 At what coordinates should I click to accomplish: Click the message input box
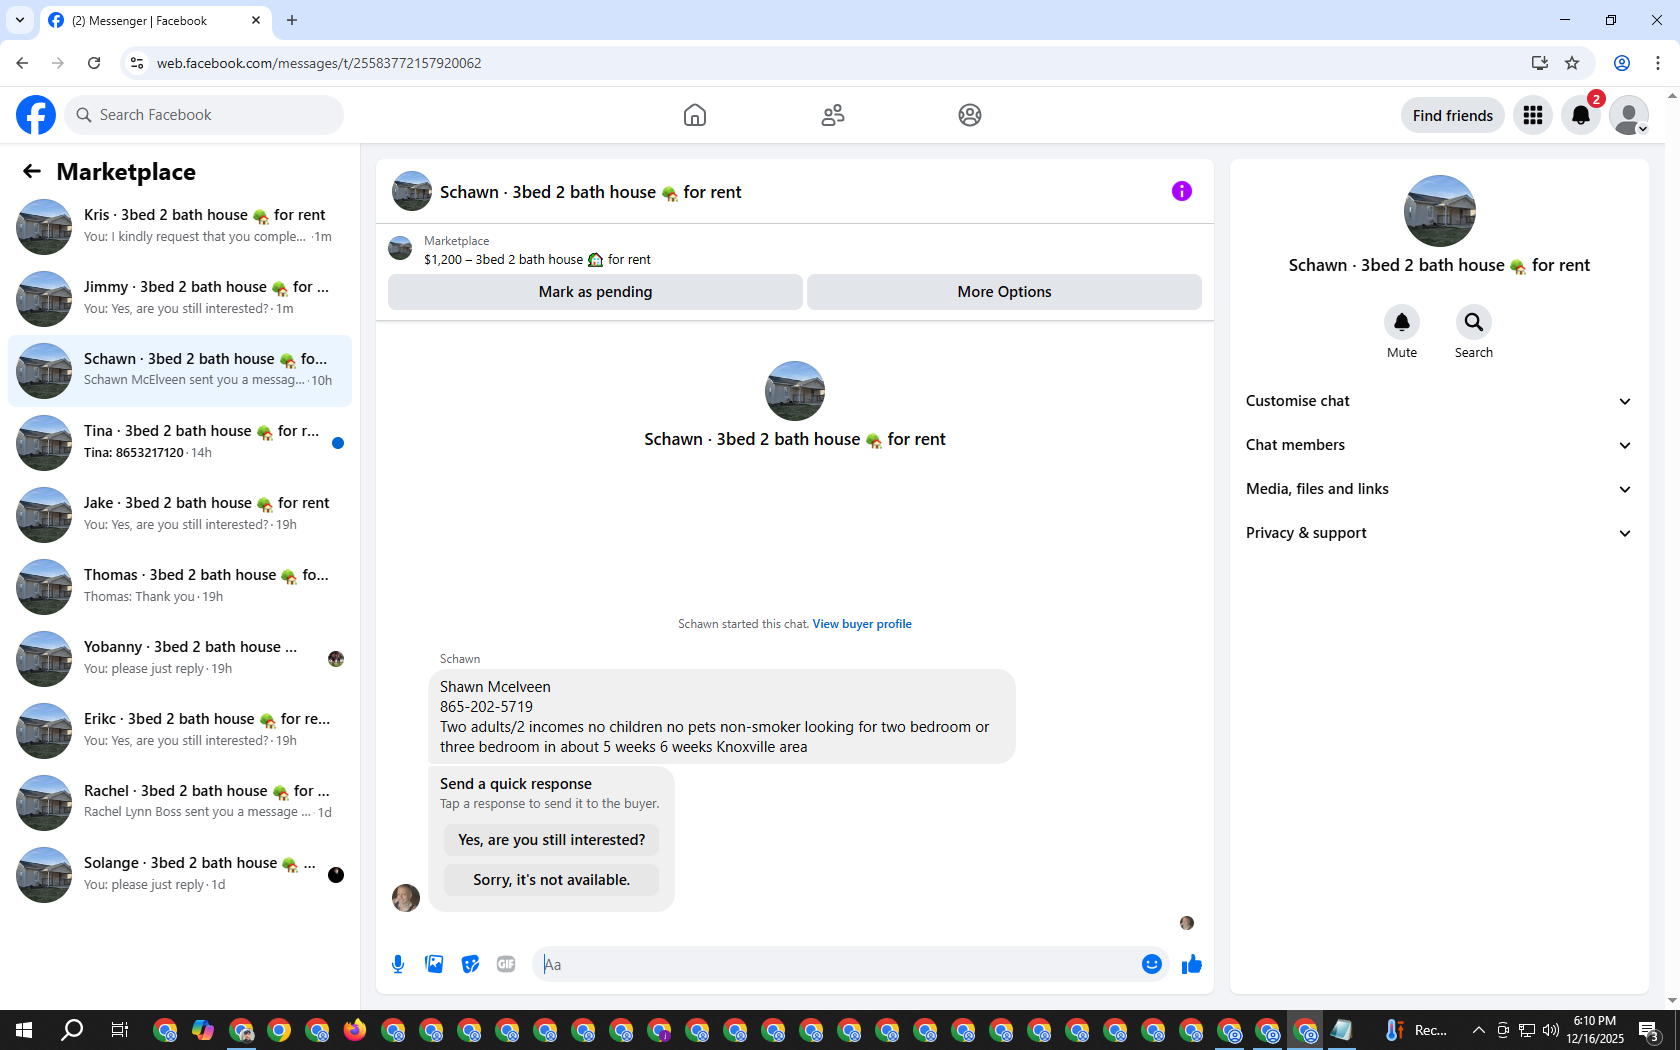coord(838,964)
